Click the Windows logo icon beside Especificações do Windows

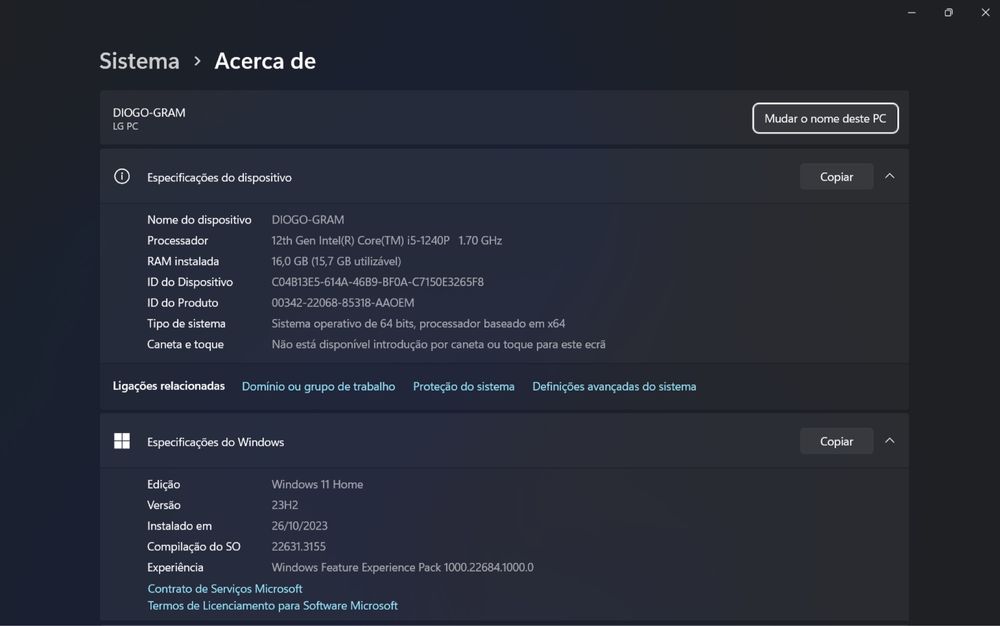coord(122,441)
